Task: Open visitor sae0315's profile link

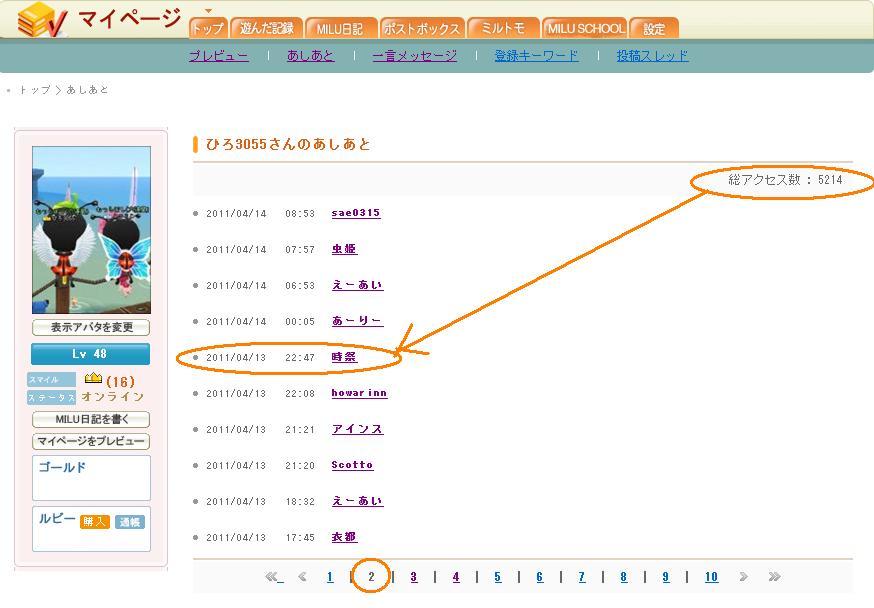Action: pos(356,213)
